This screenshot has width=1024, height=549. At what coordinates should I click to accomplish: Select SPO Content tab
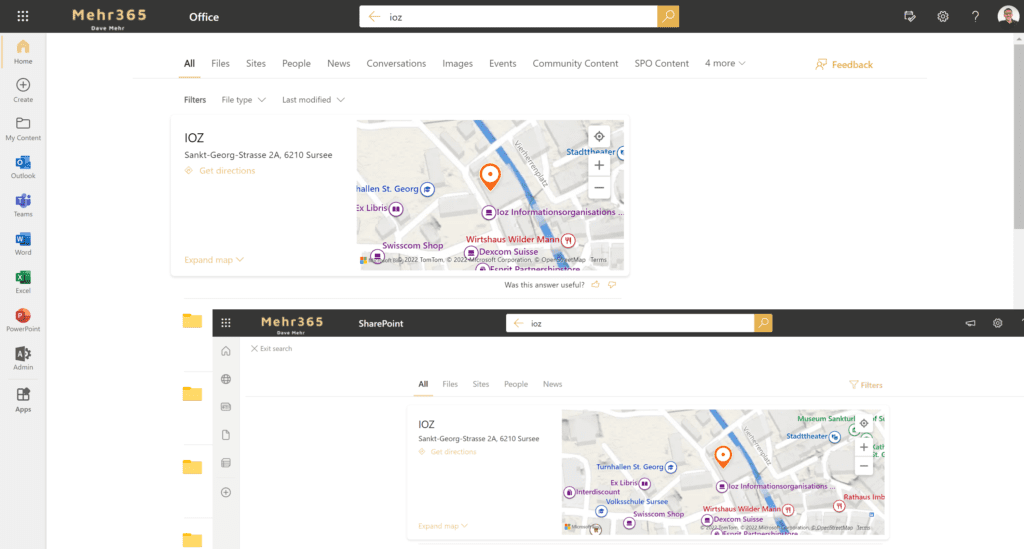tap(661, 63)
